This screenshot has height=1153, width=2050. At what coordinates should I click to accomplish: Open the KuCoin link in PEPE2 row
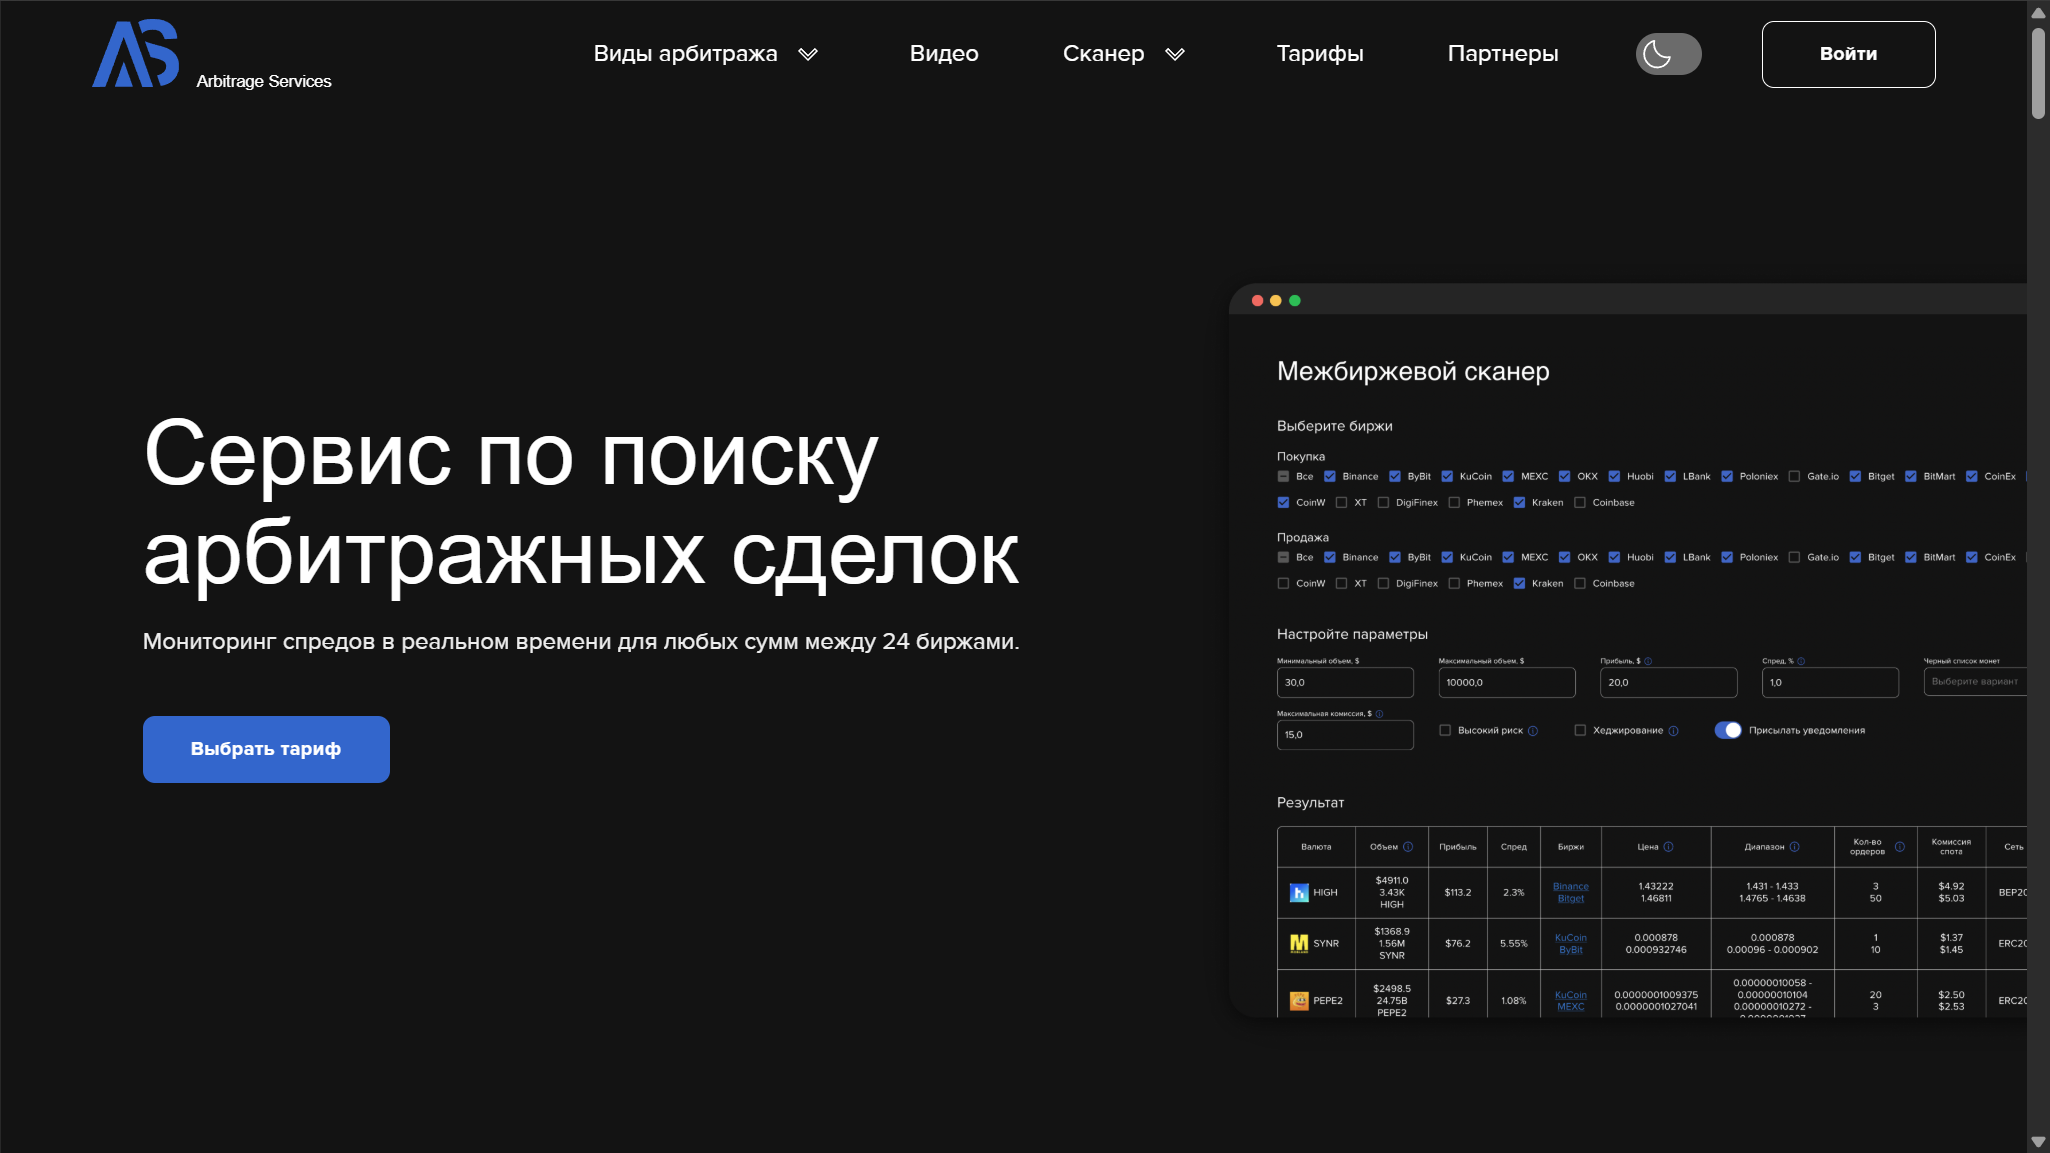[1570, 995]
